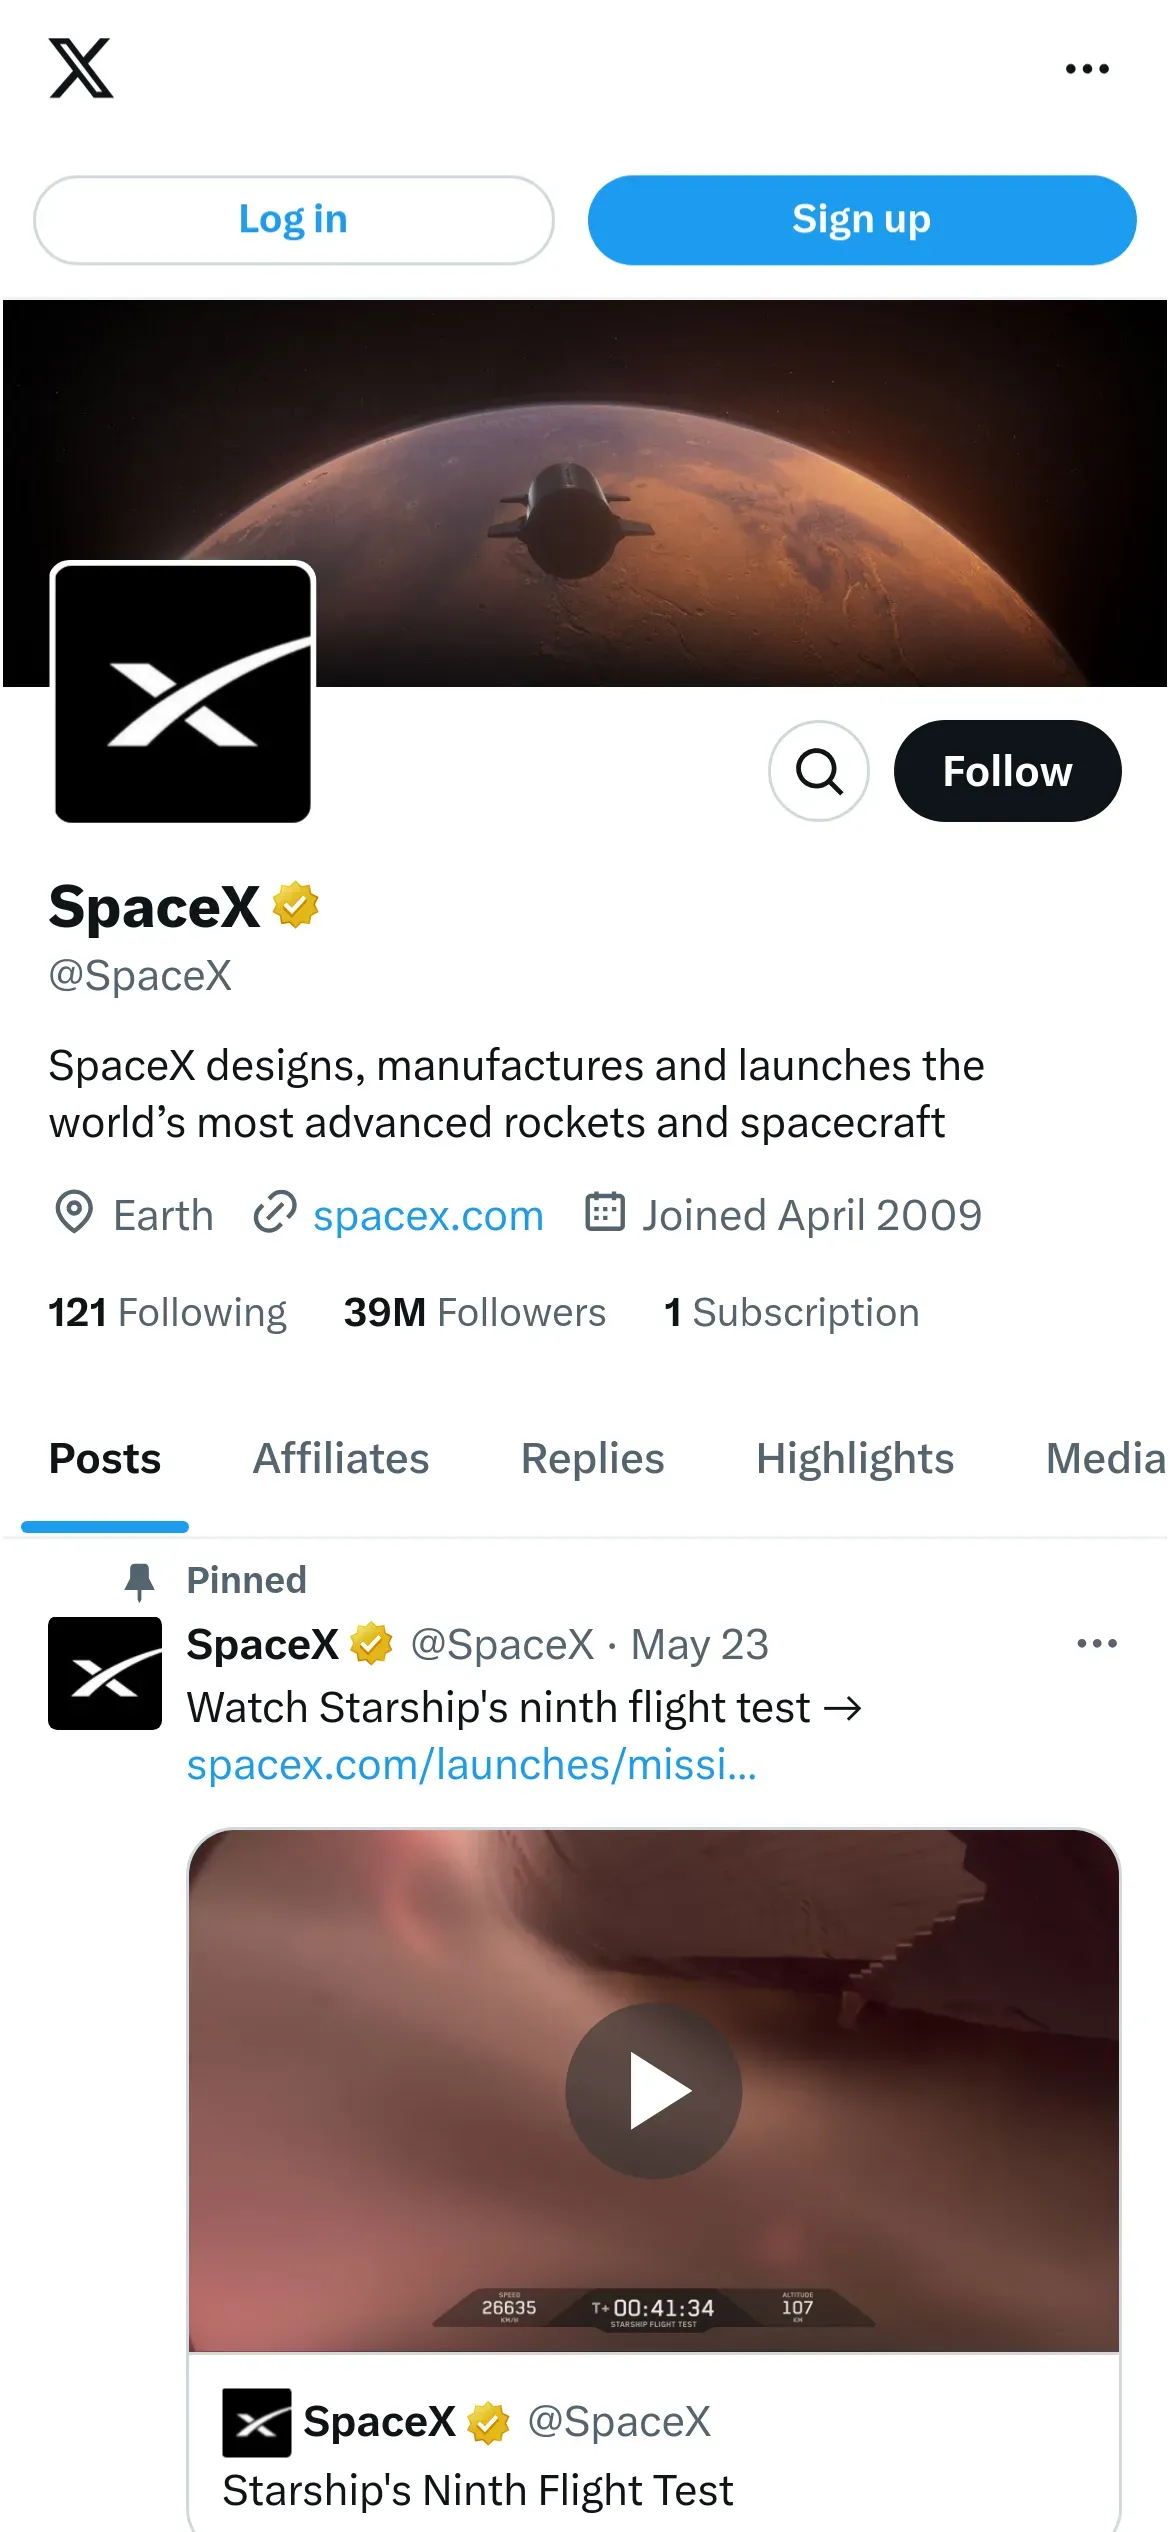Open the SpaceX profile avatar
Viewport: 1170px width, 2532px height.
[183, 692]
